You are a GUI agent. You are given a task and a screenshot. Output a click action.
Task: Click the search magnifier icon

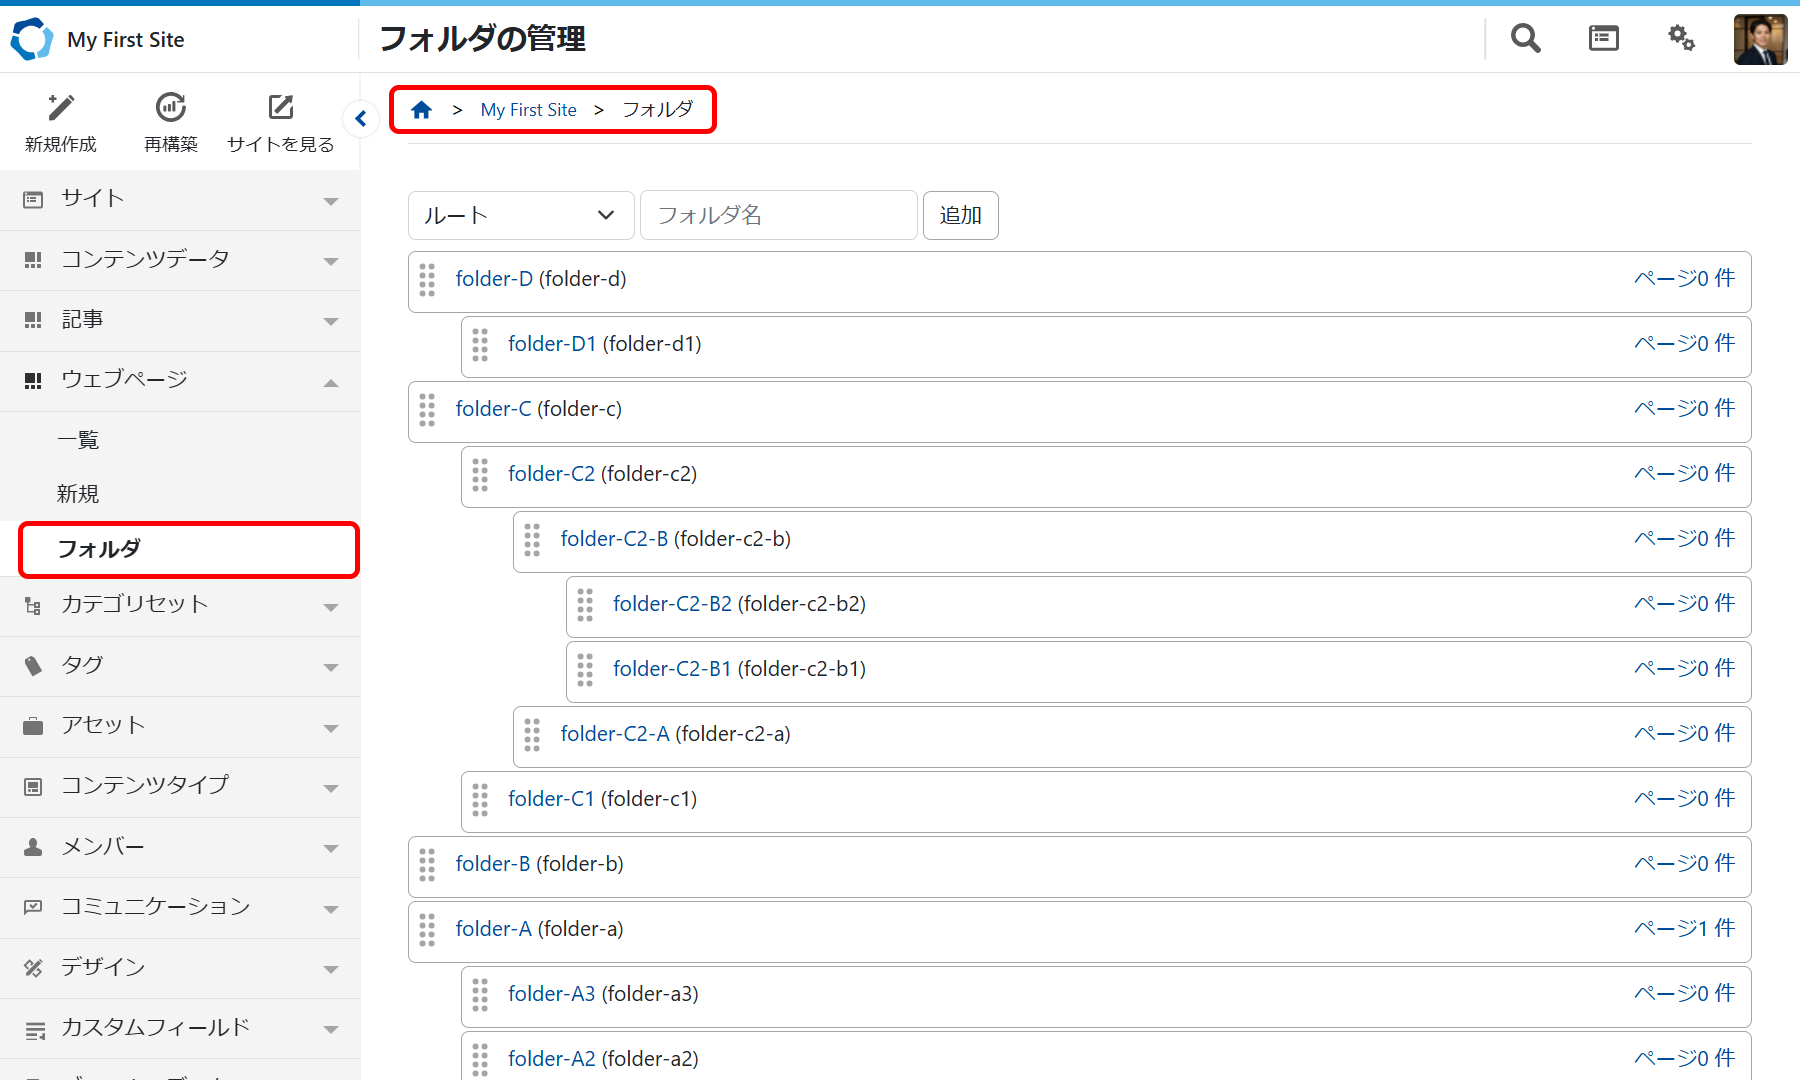[x=1525, y=39]
